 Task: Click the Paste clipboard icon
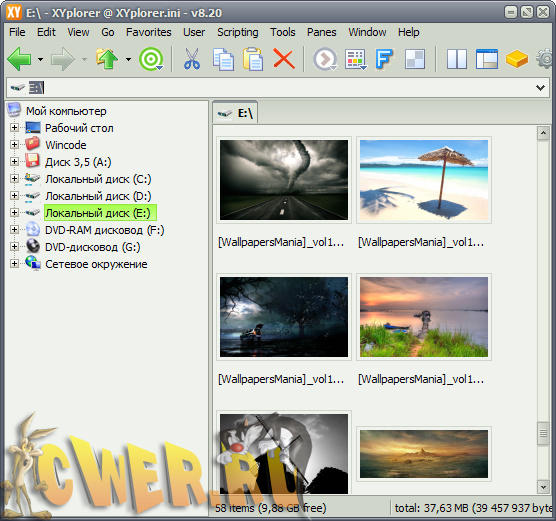click(x=253, y=59)
